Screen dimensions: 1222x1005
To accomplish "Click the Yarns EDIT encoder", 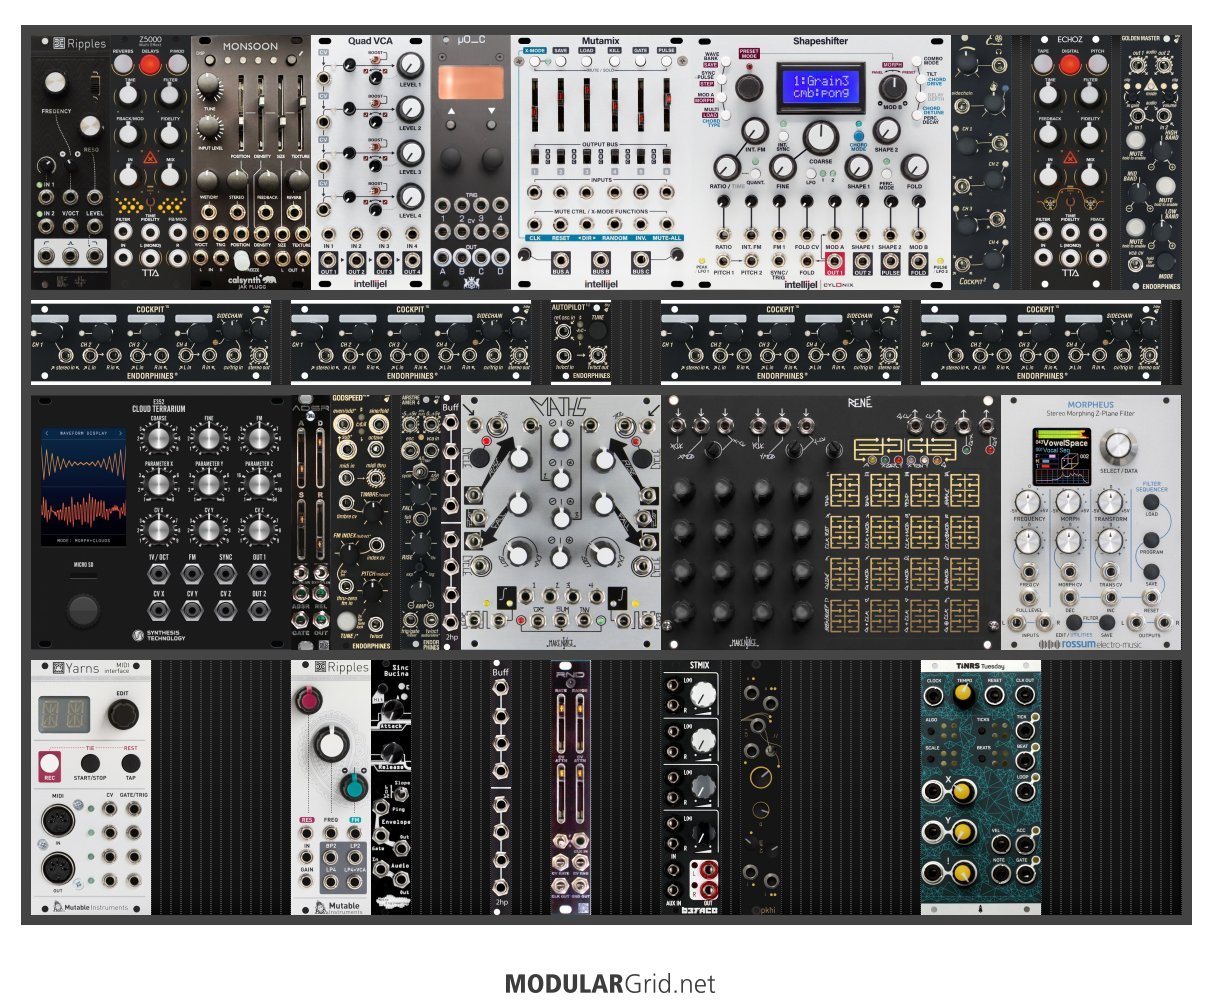I will 123,713.
